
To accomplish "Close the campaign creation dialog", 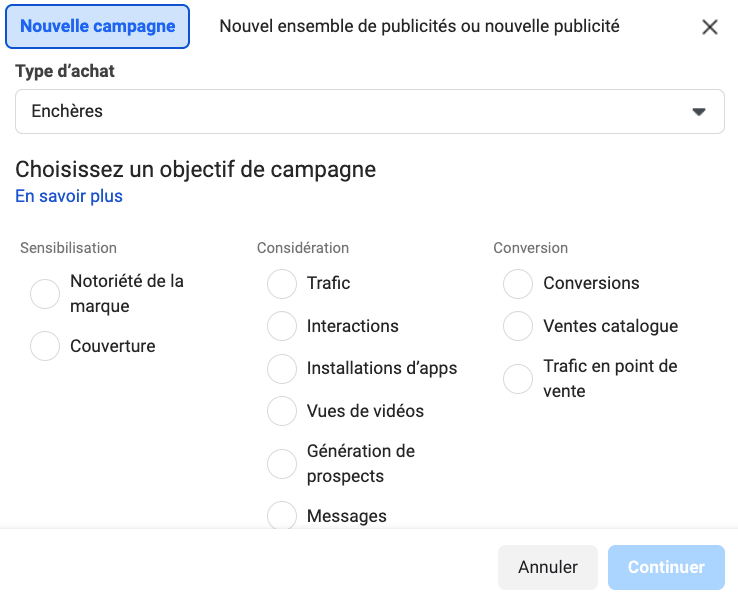I will coord(710,27).
